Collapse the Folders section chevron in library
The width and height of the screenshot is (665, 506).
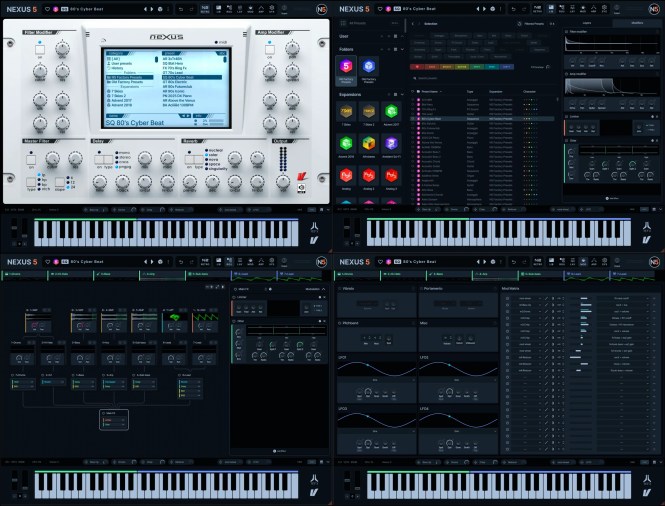click(x=402, y=49)
